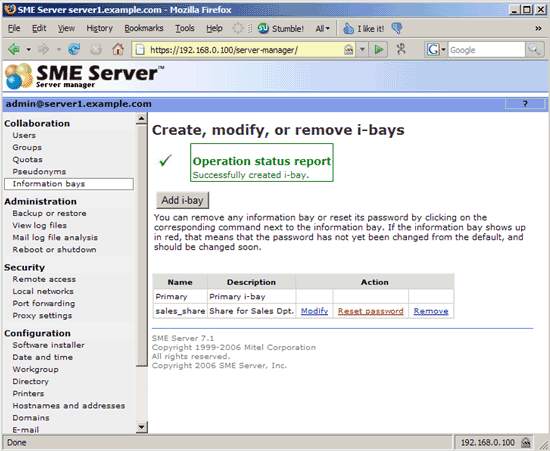Click the StumbleUpon Stumble! icon
550x451 pixels.
263,28
